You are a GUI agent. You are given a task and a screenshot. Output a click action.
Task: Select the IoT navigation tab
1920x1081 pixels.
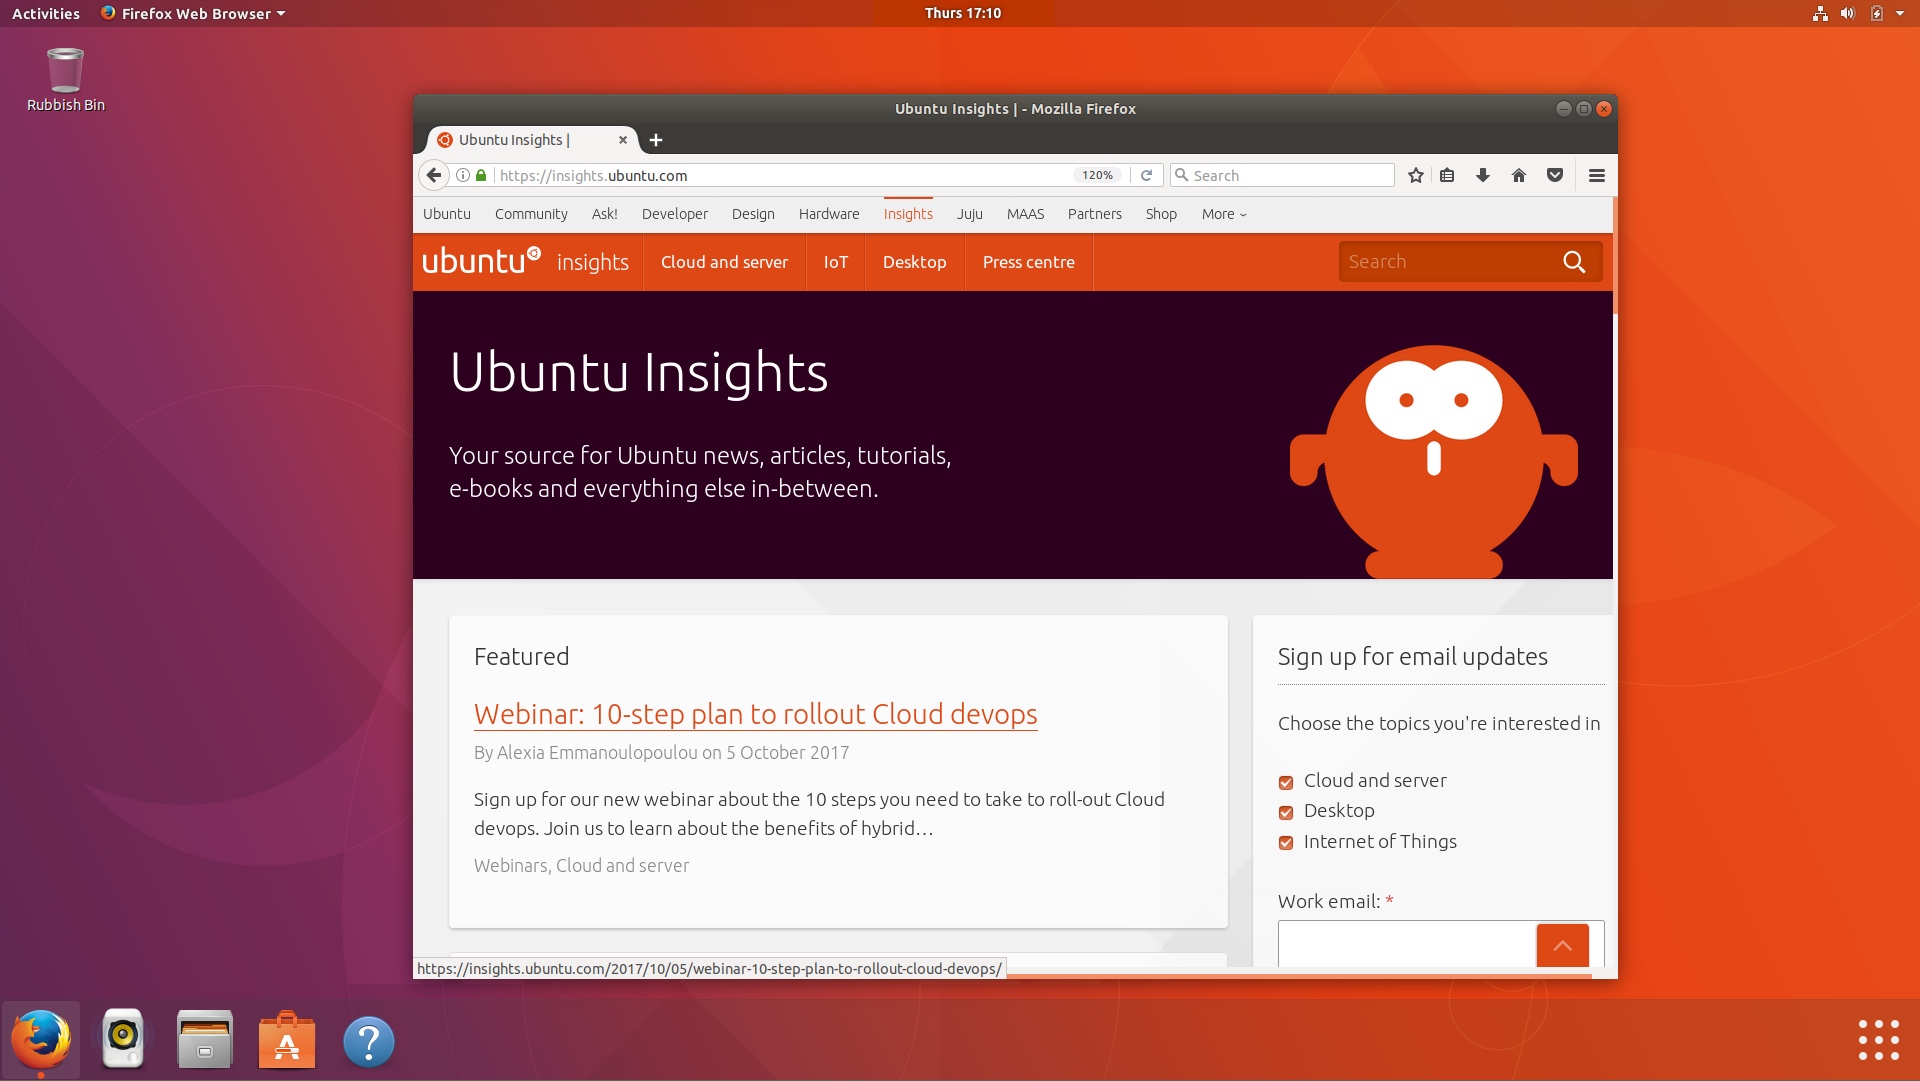835,262
